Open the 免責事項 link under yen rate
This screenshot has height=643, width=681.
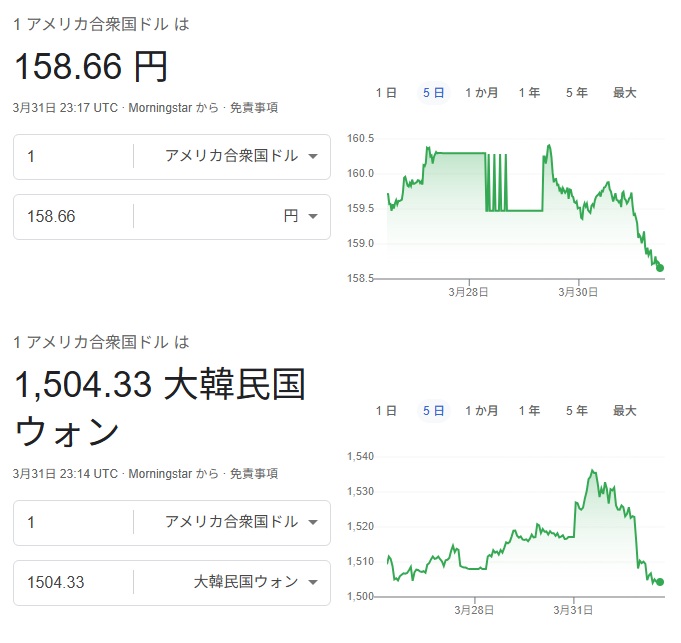pyautogui.click(x=254, y=108)
